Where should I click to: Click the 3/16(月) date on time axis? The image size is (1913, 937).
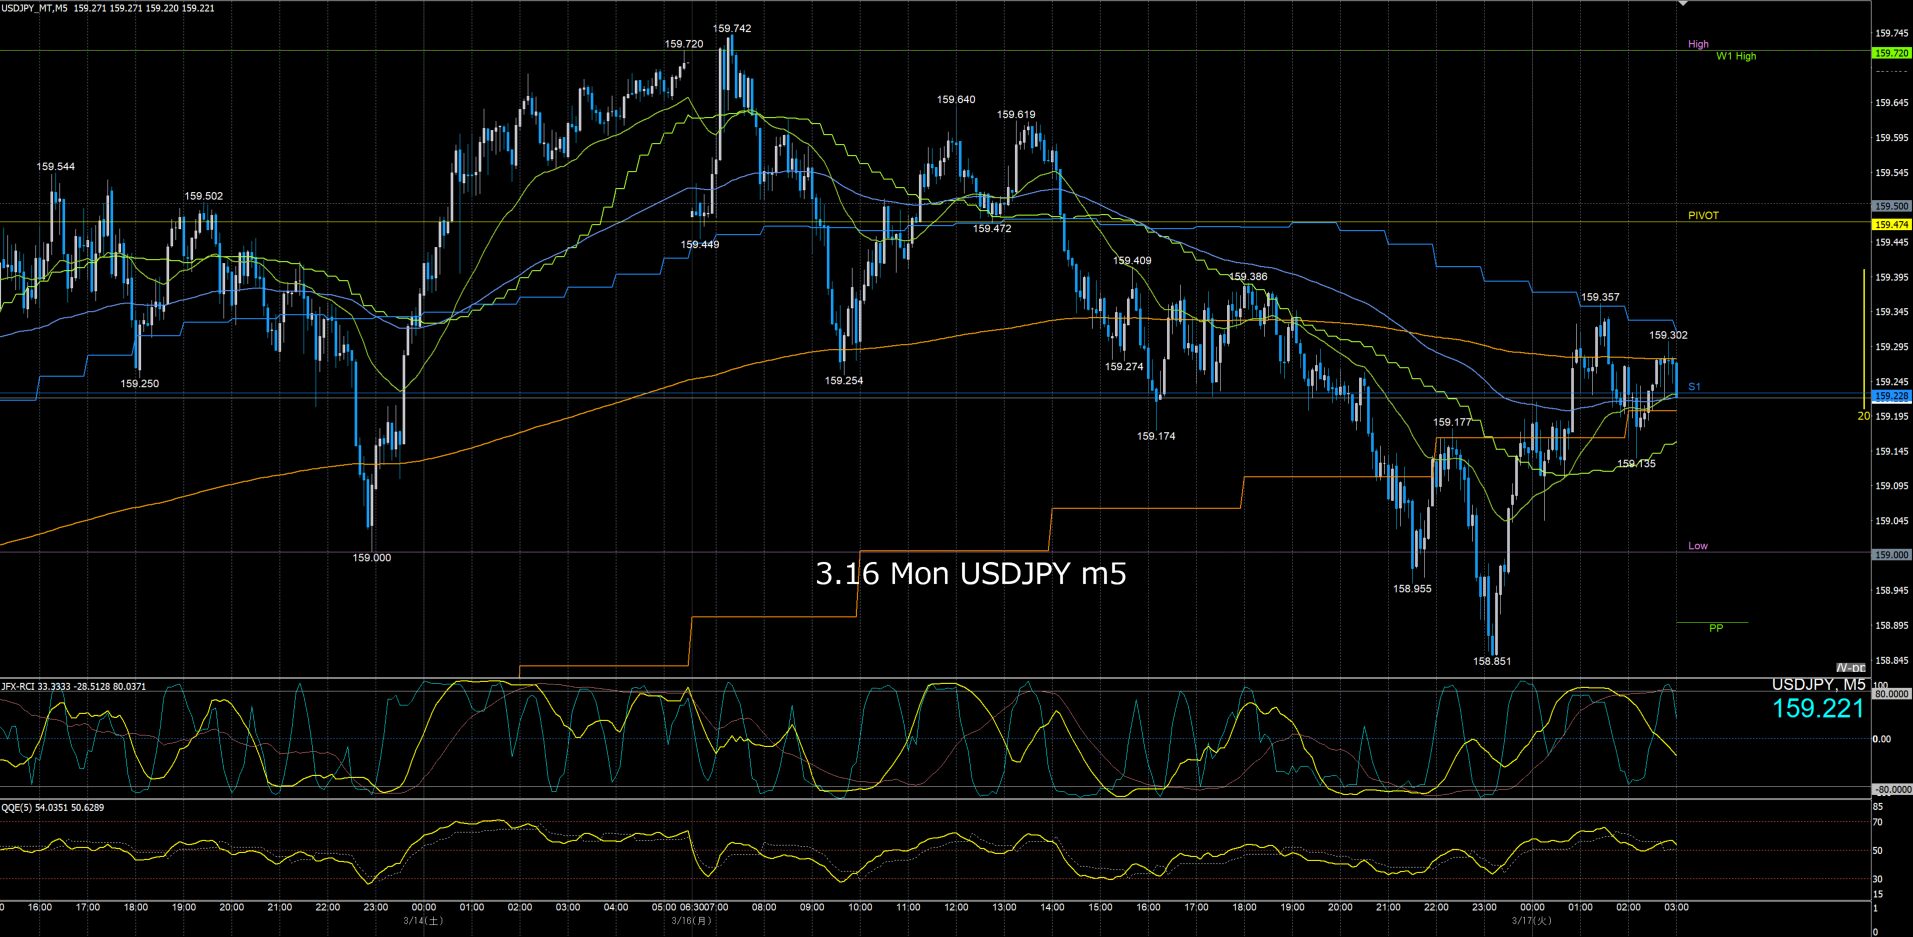click(x=692, y=920)
